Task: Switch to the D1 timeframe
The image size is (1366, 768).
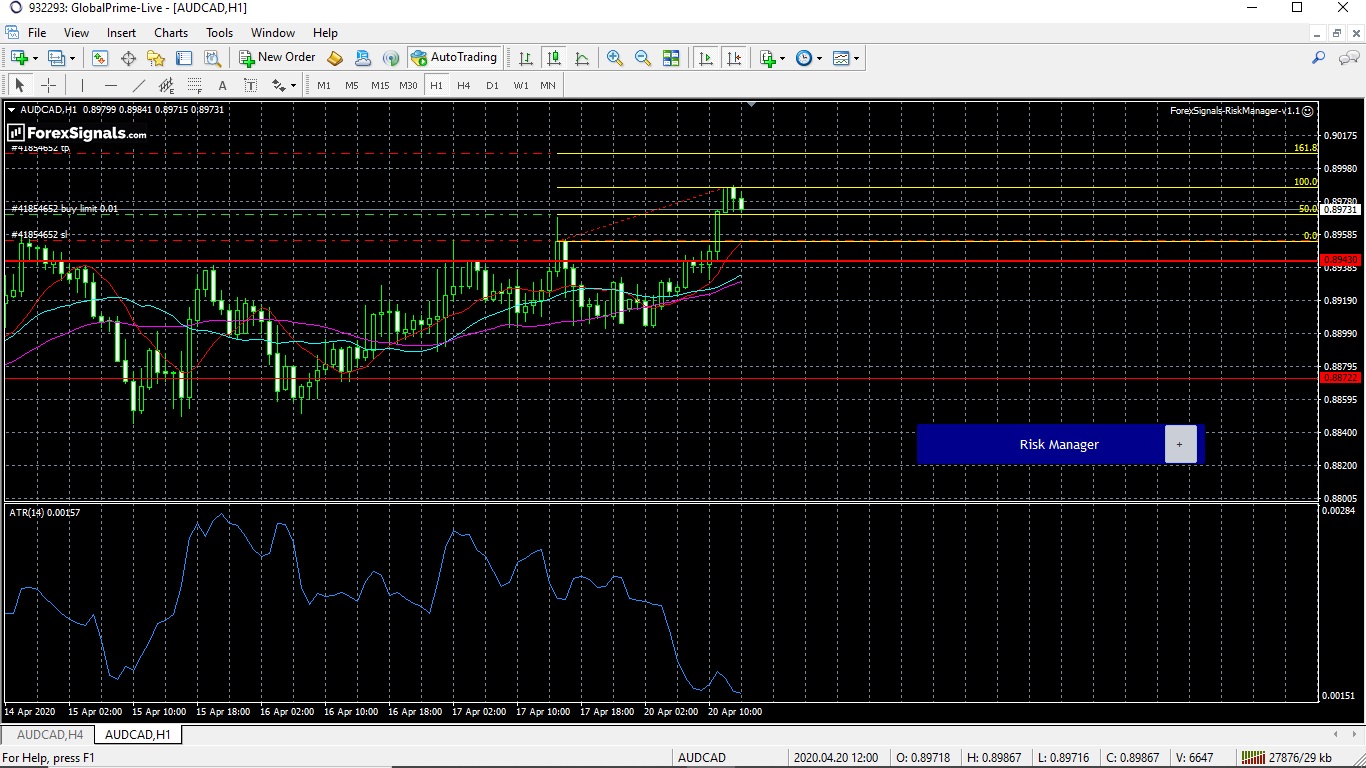Action: (492, 85)
